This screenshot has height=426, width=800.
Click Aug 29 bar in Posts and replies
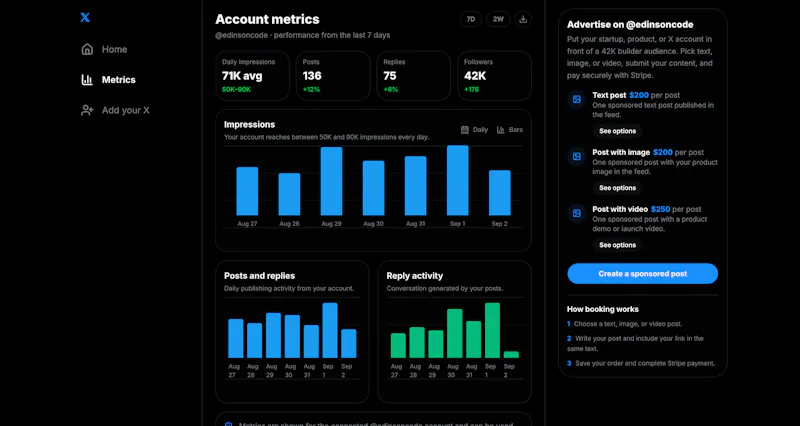[x=273, y=336]
